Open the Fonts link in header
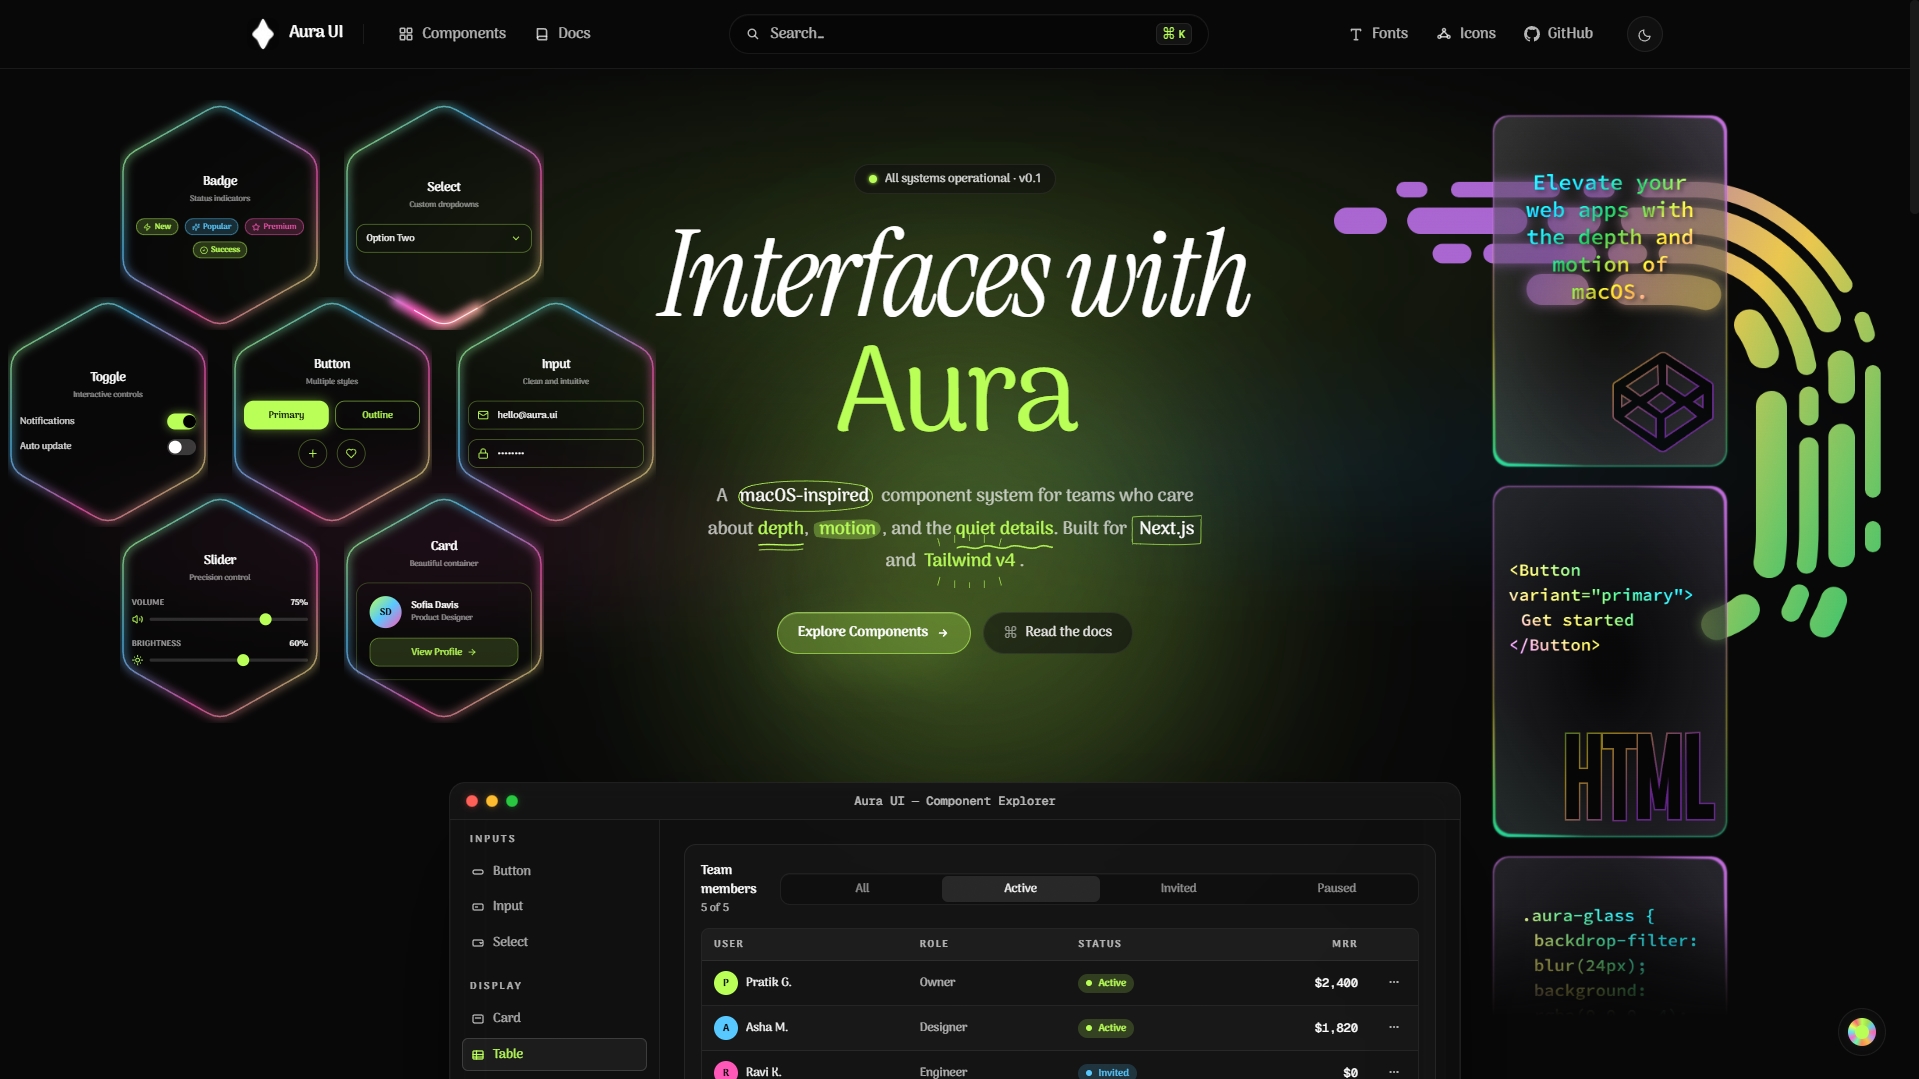The image size is (1919, 1079). [x=1379, y=34]
